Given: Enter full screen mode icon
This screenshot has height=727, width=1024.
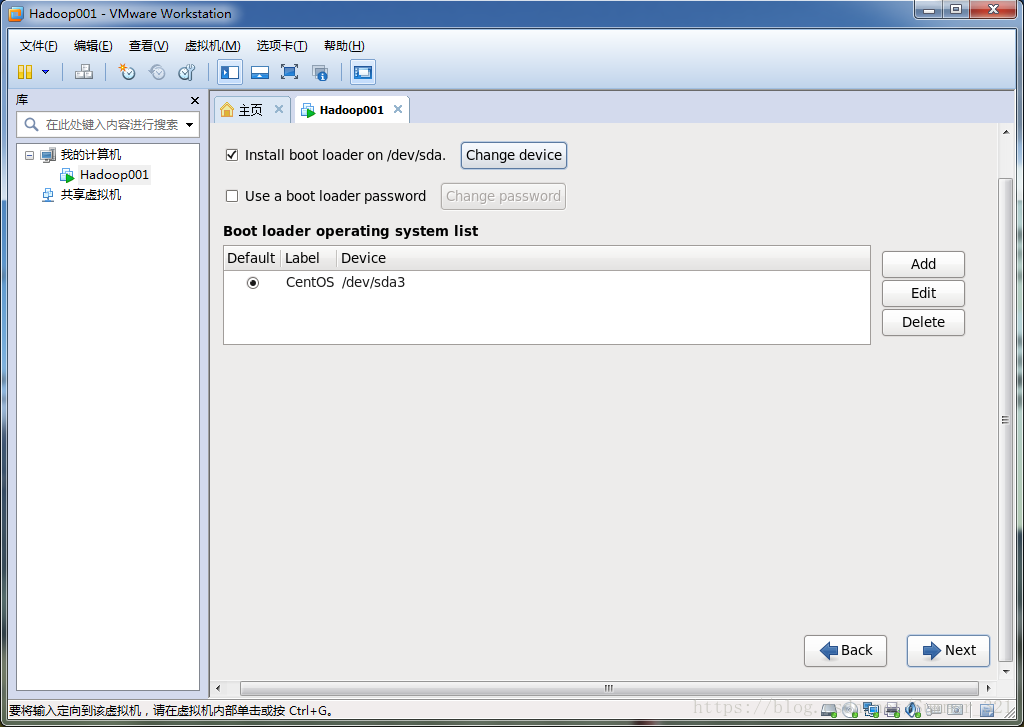Looking at the screenshot, I should [x=289, y=72].
